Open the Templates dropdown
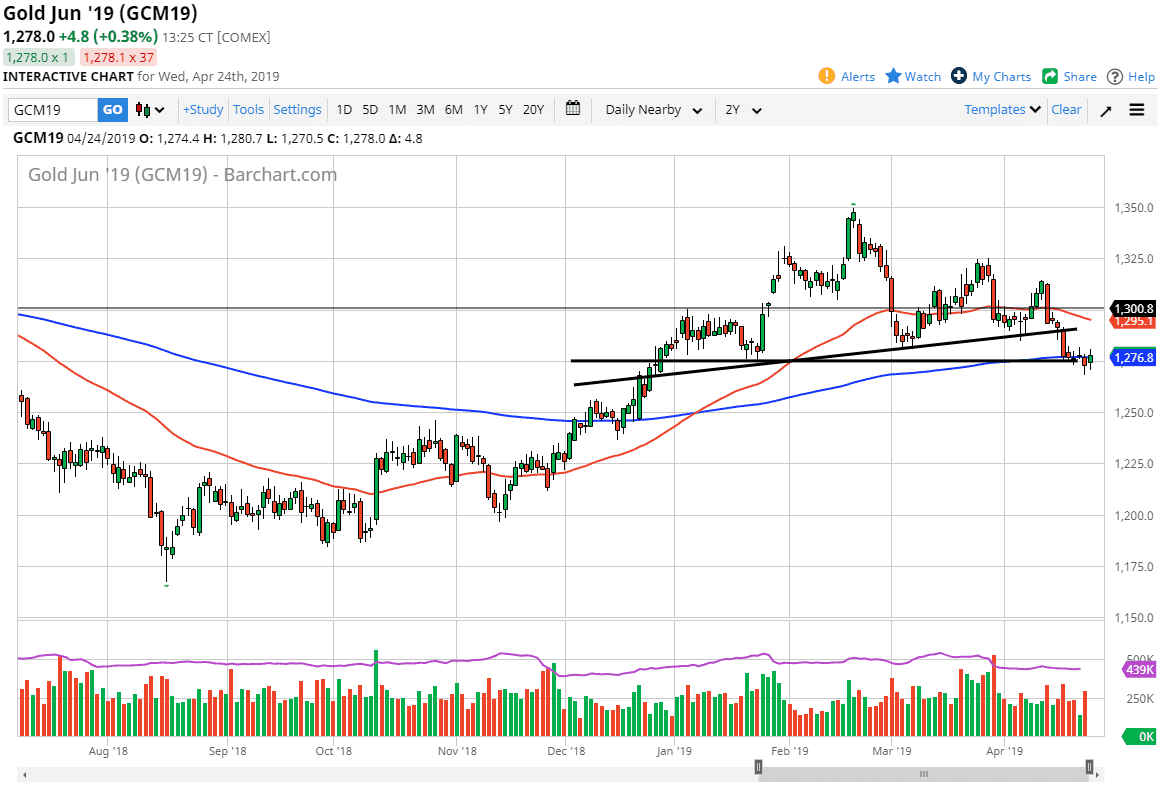The width and height of the screenshot is (1162, 791). pyautogui.click(x=1001, y=110)
